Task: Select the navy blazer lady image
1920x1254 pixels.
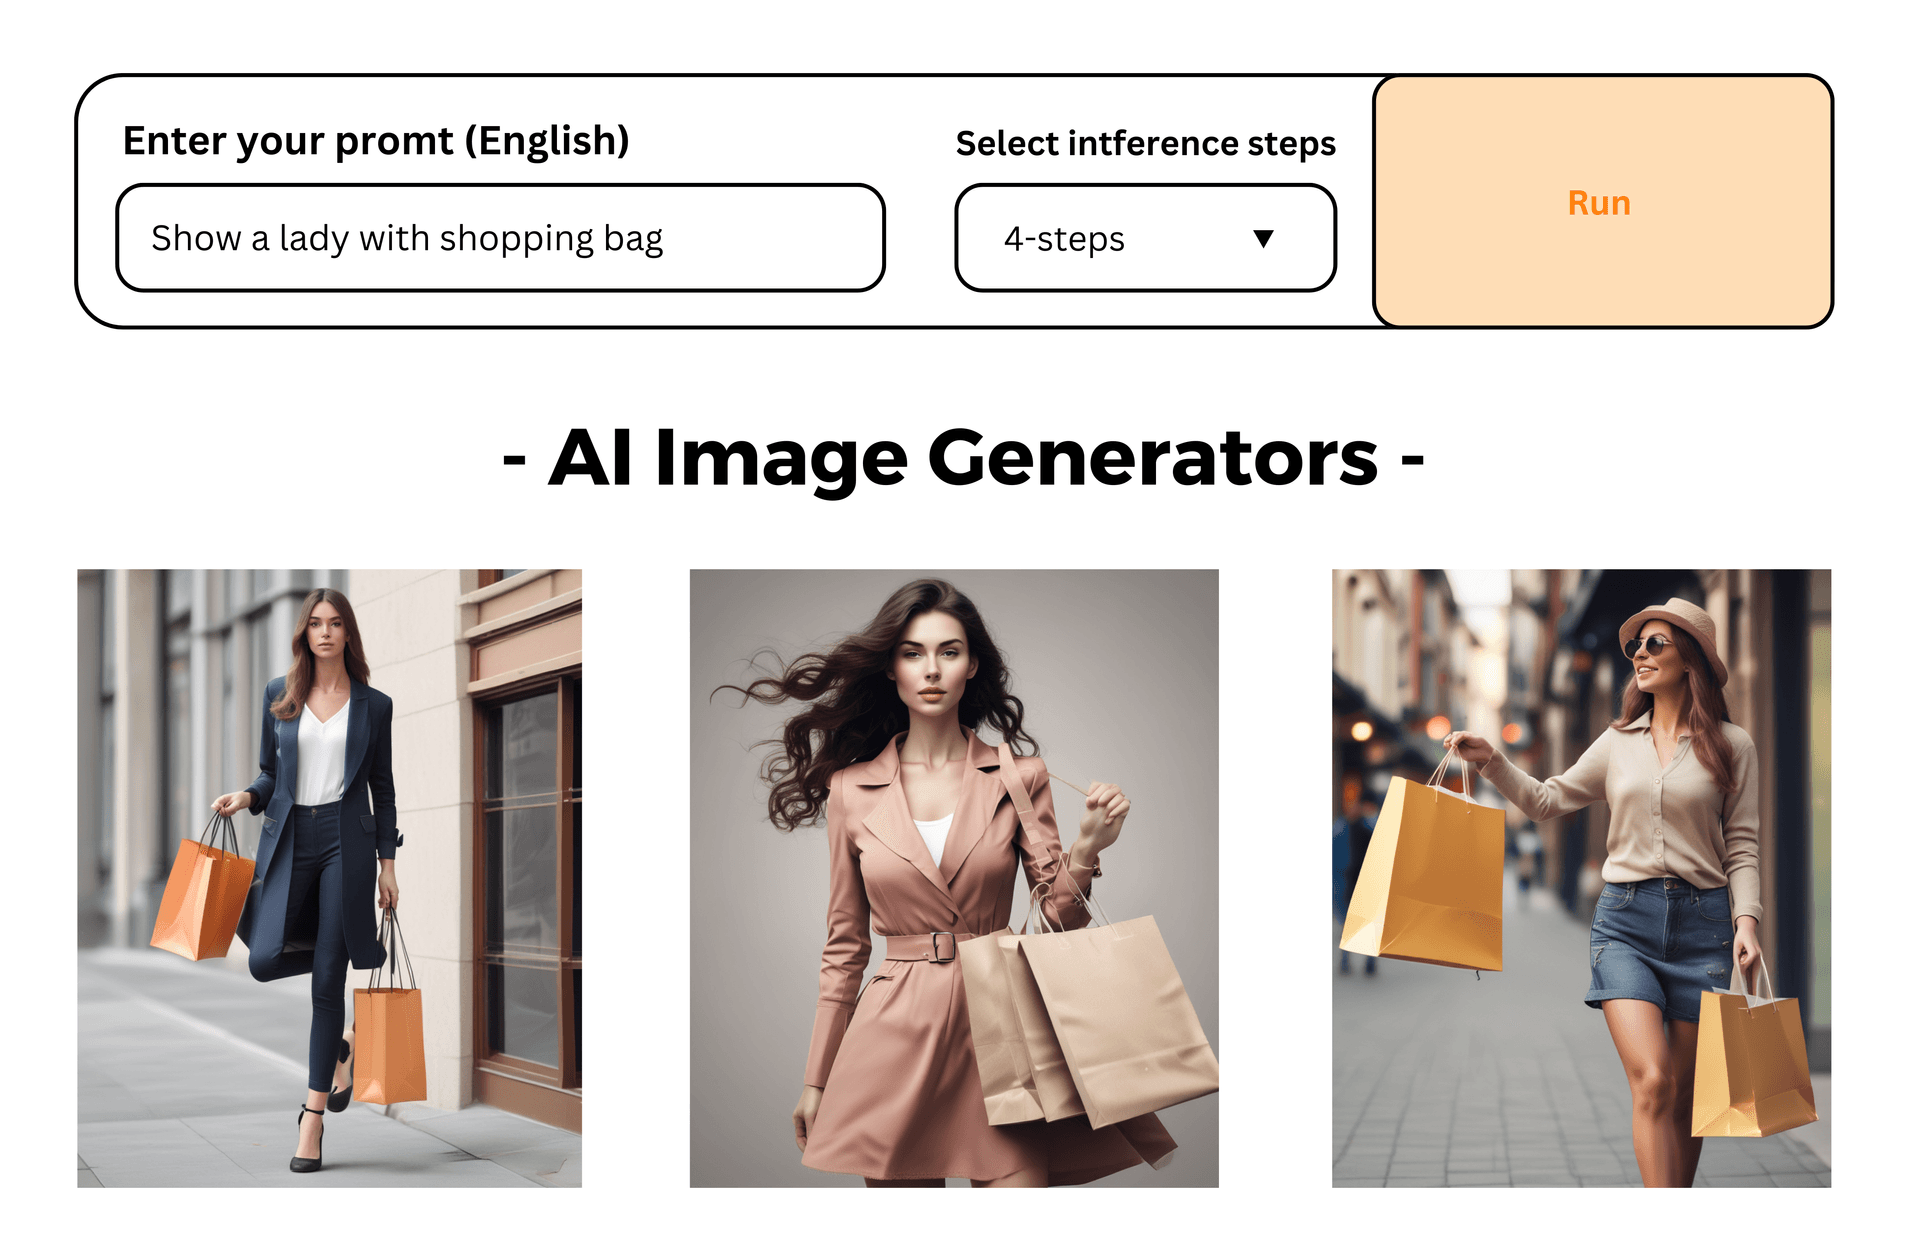Action: coord(329,878)
